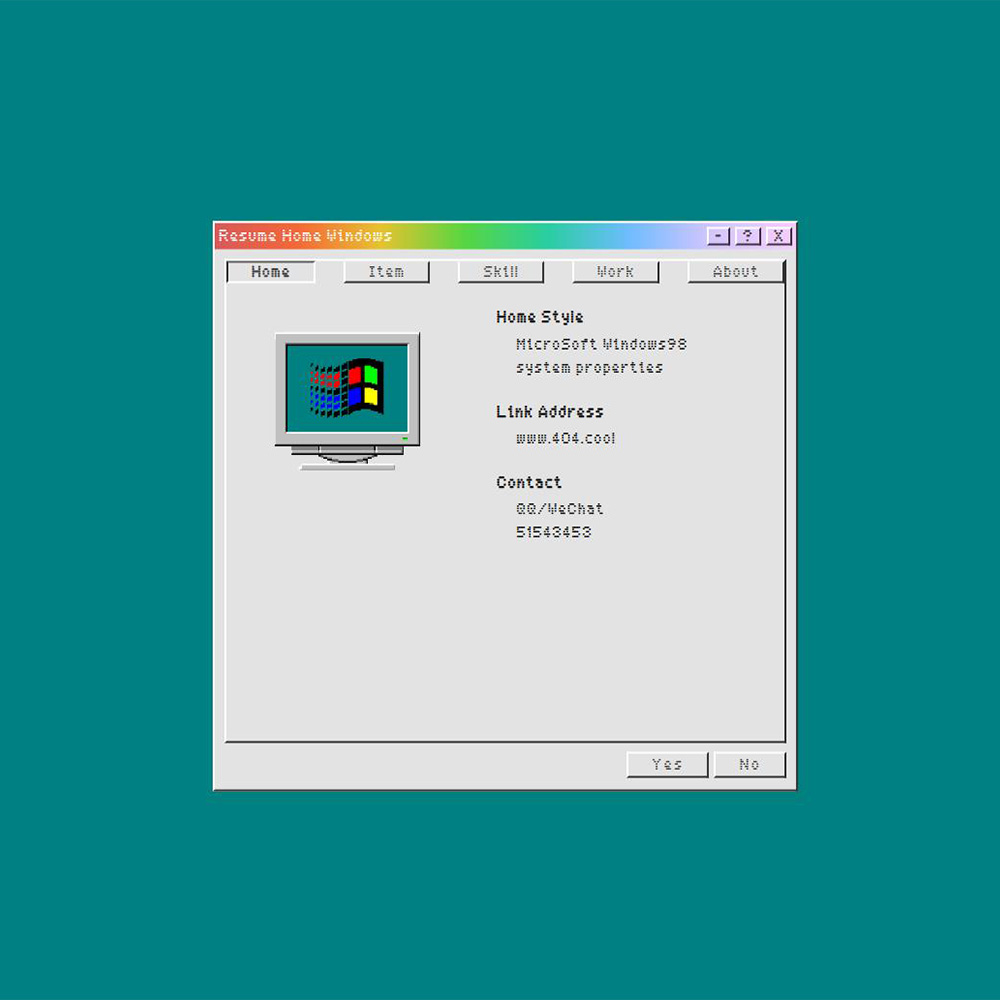Click the No button

click(x=749, y=765)
